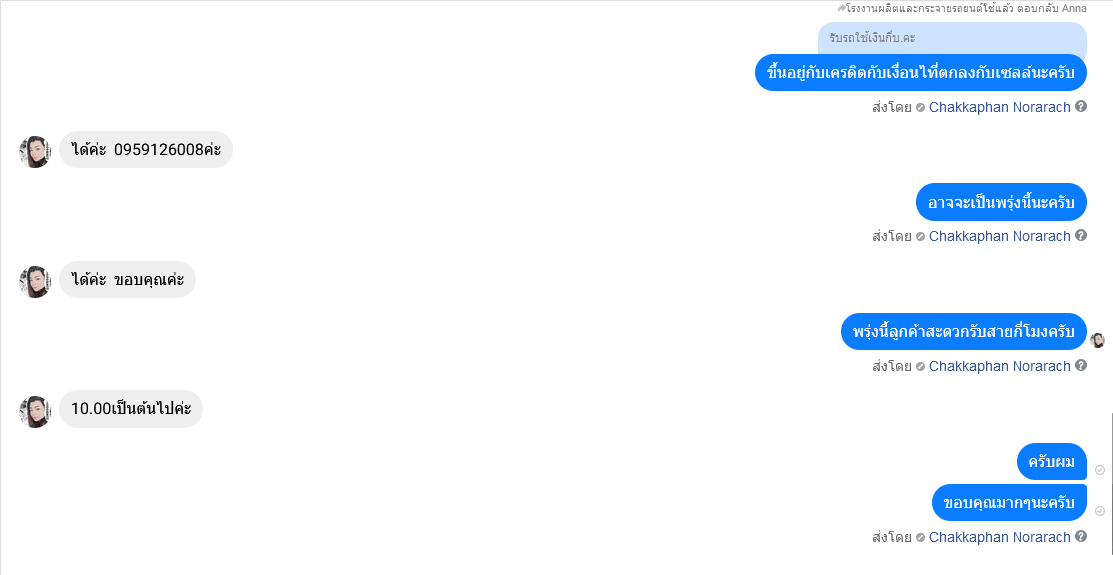
Task: Click reply arrow icon at top header
Action: pyautogui.click(x=841, y=9)
